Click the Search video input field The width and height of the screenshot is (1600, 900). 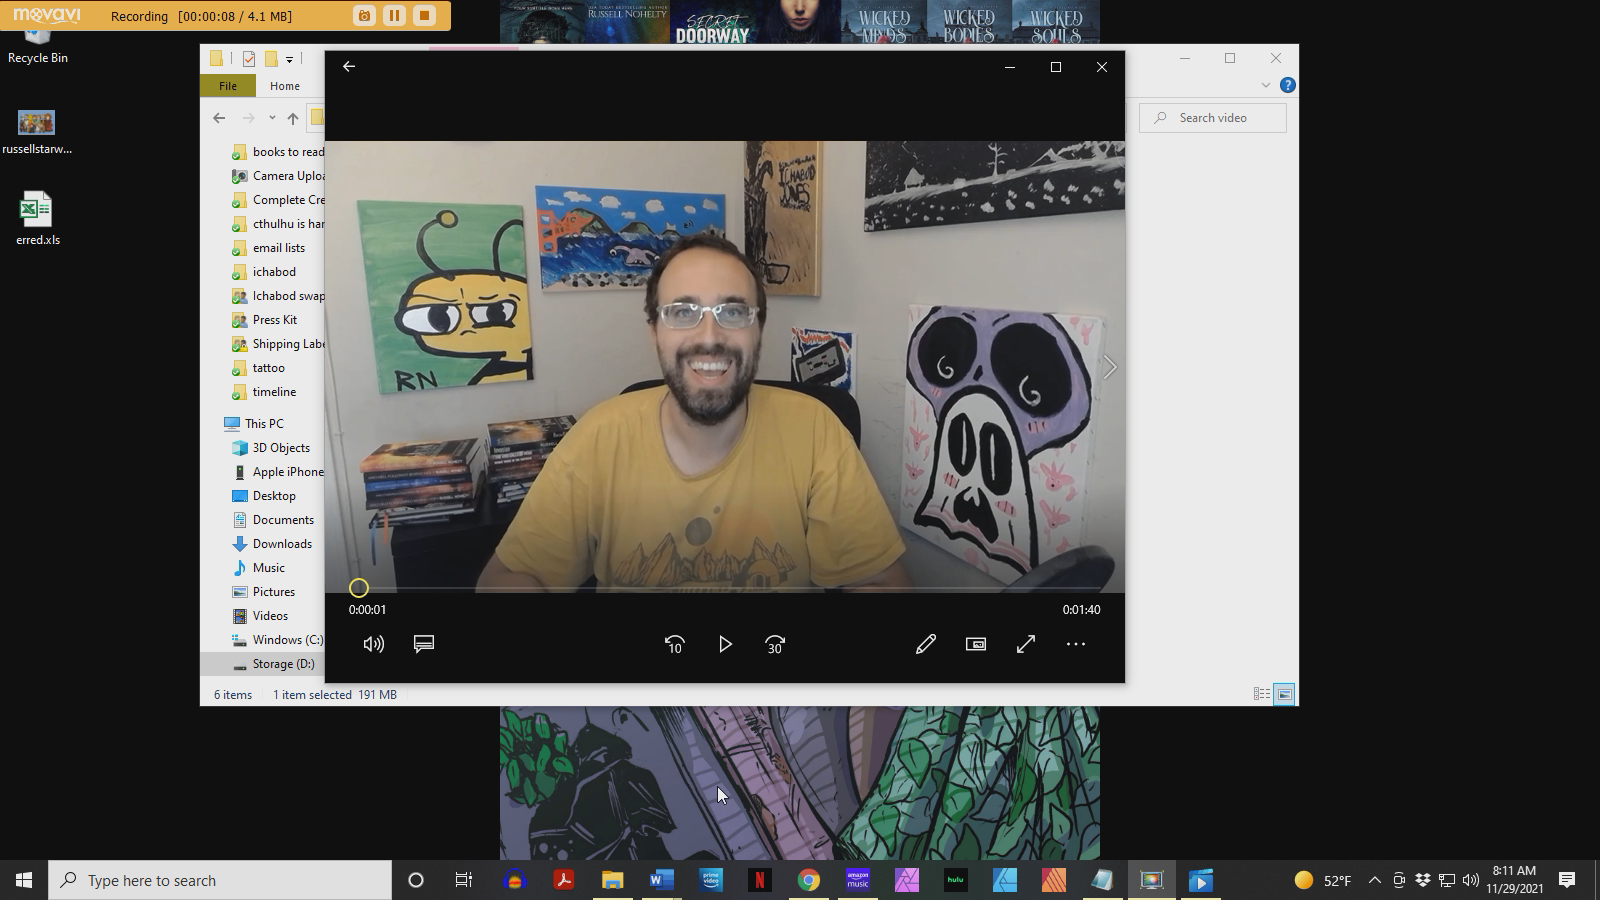point(1213,118)
